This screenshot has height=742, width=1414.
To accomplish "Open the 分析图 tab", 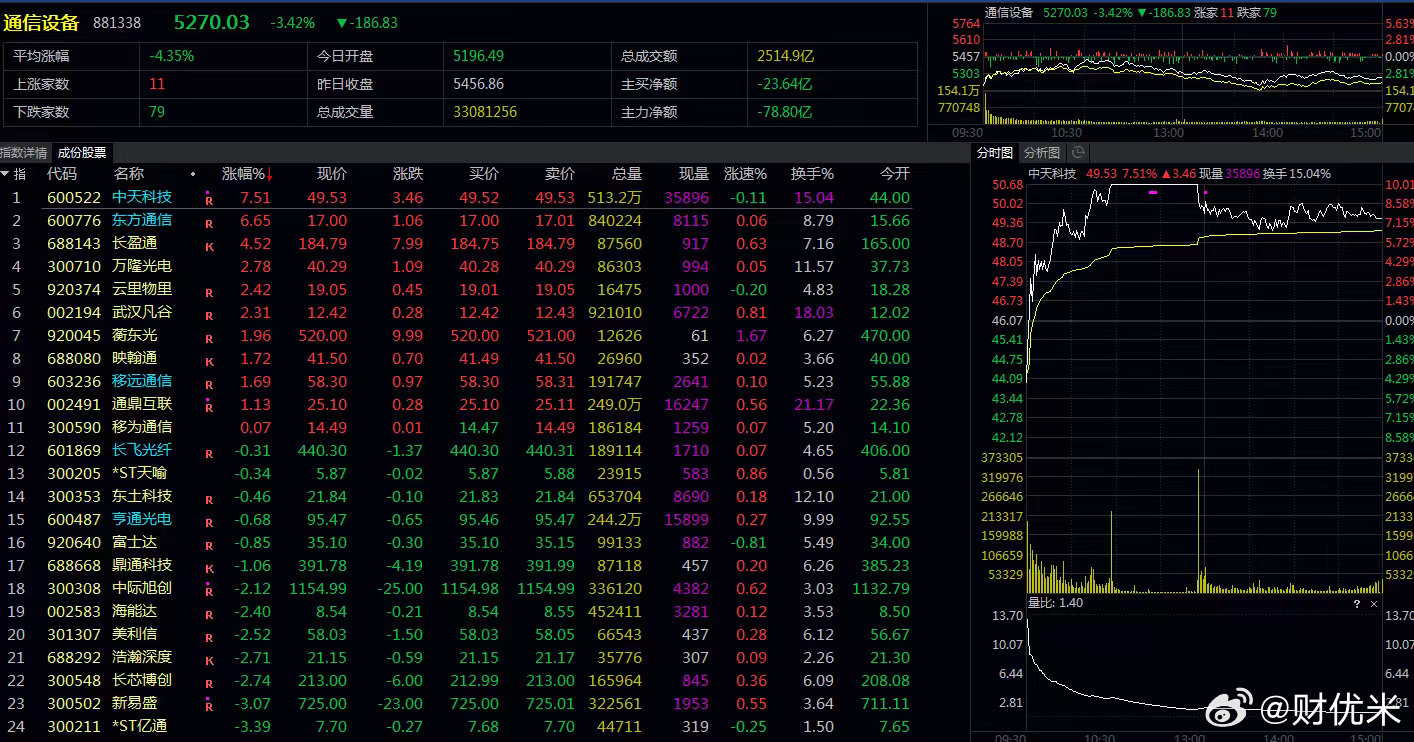I will point(1042,153).
